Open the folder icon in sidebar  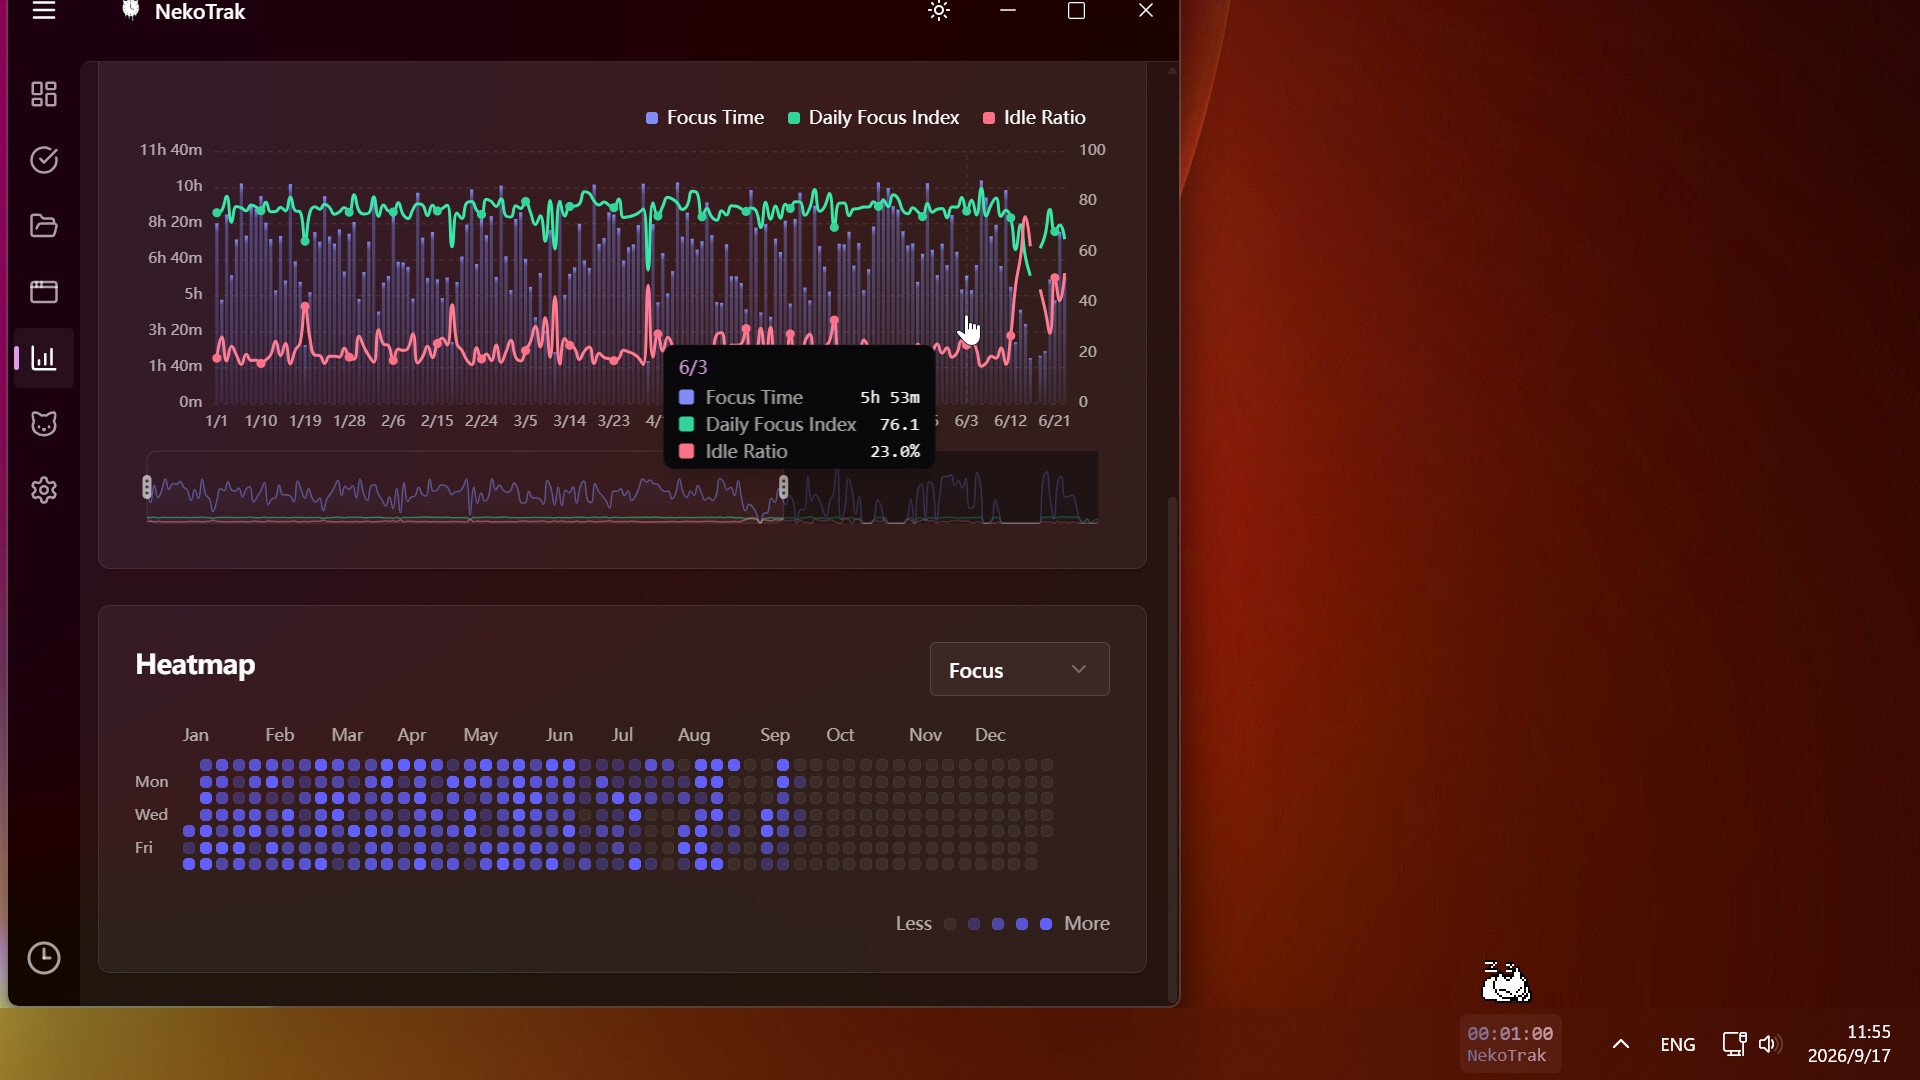point(44,226)
